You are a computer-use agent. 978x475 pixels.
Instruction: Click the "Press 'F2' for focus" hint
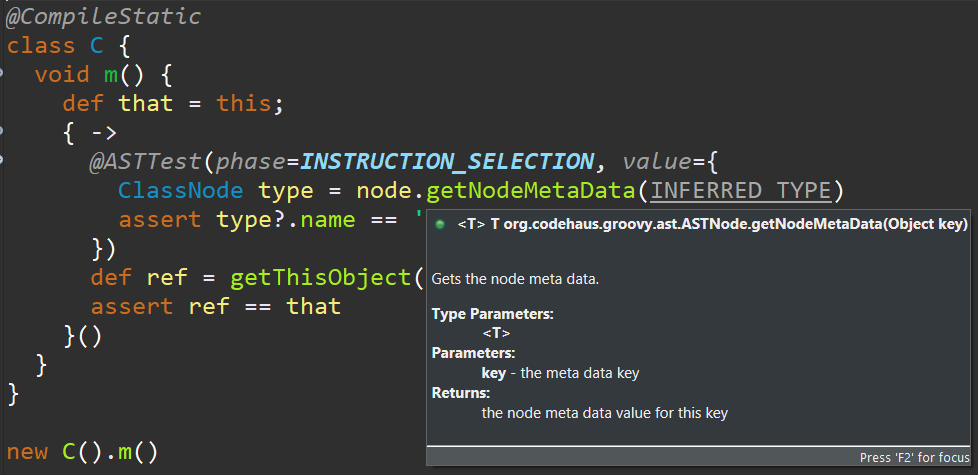913,457
